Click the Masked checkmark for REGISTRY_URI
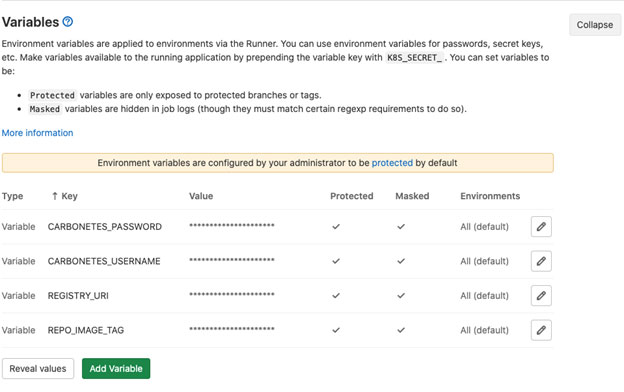Viewport: 624px width, 392px height. [401, 296]
